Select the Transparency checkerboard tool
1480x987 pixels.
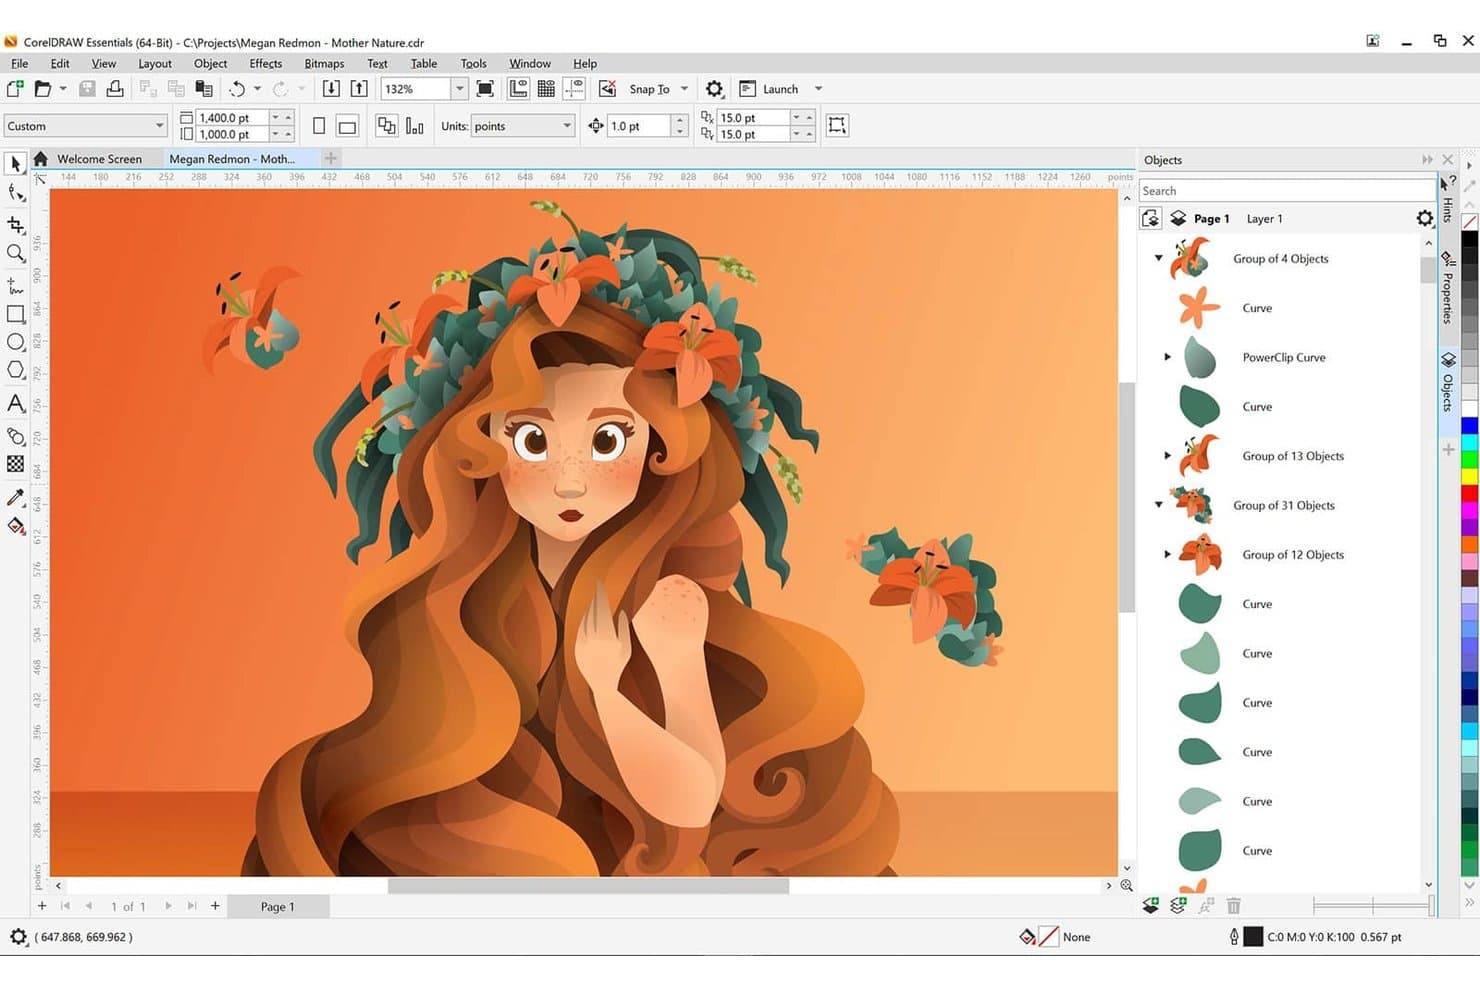pos(15,464)
